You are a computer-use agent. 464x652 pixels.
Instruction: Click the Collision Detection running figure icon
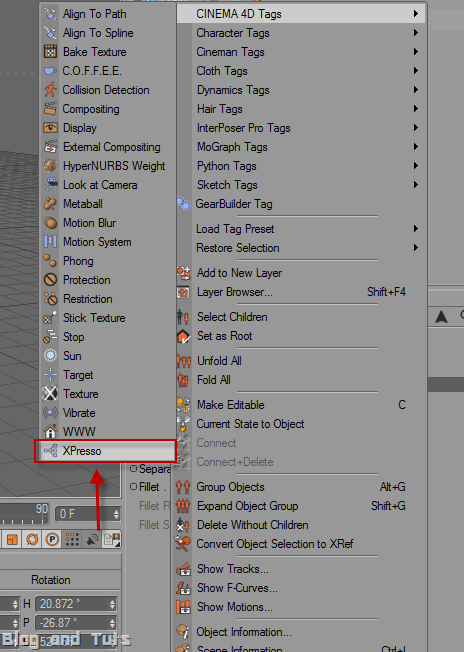pos(50,90)
